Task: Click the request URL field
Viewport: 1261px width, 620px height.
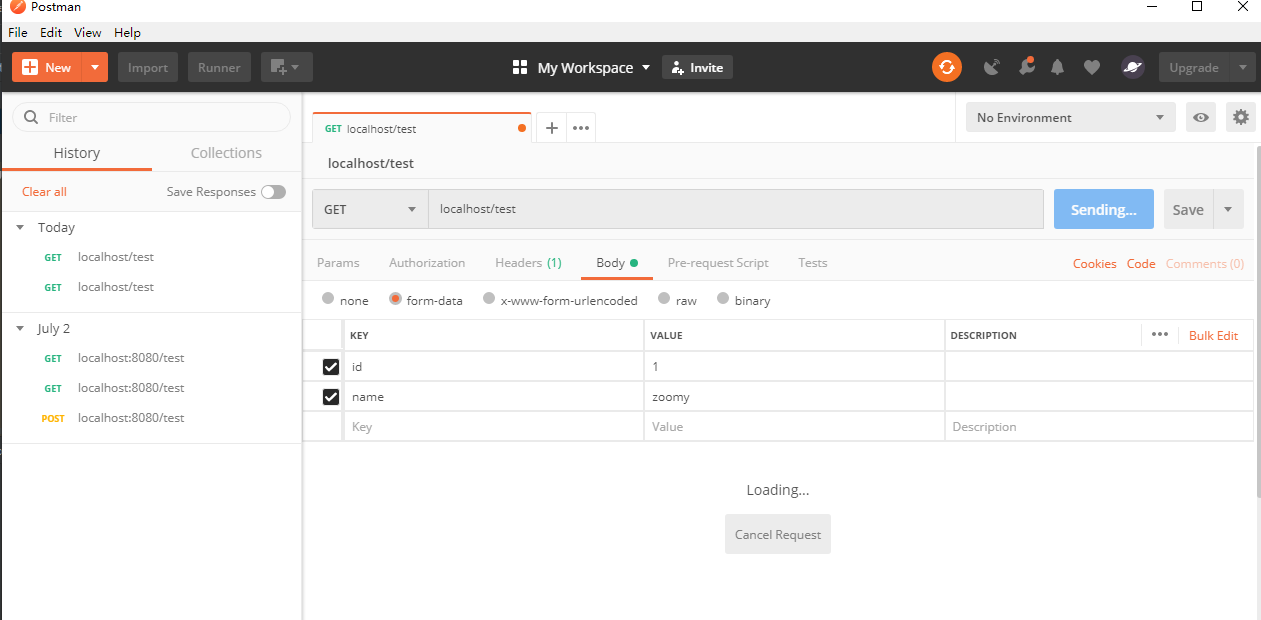Action: point(736,209)
